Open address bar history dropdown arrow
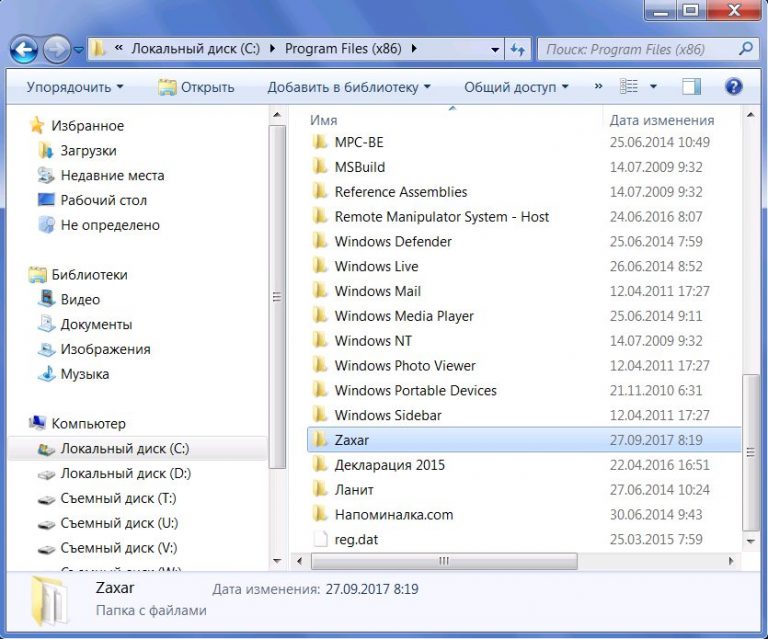This screenshot has width=768, height=639. (x=496, y=49)
